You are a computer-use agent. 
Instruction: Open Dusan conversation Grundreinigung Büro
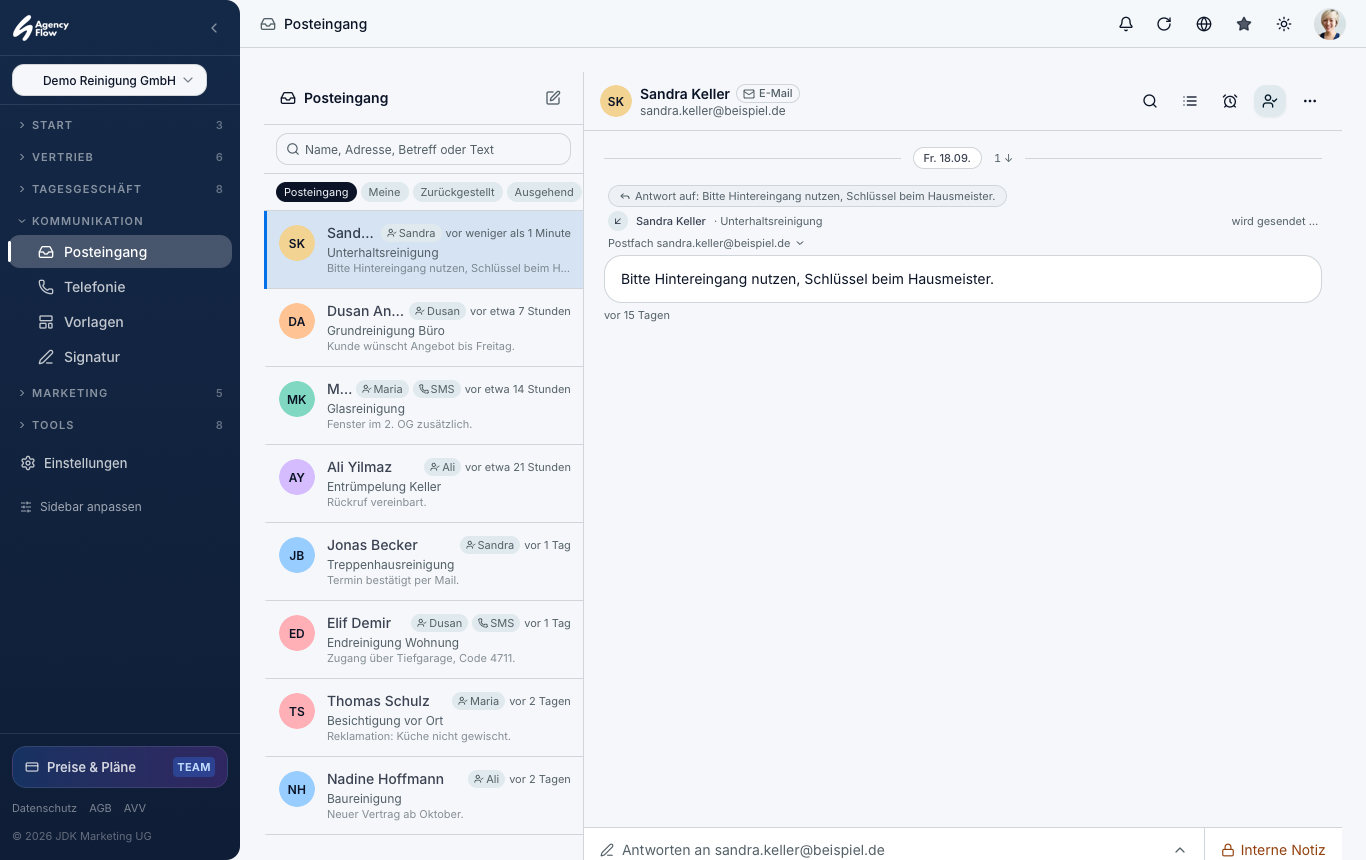pyautogui.click(x=424, y=329)
